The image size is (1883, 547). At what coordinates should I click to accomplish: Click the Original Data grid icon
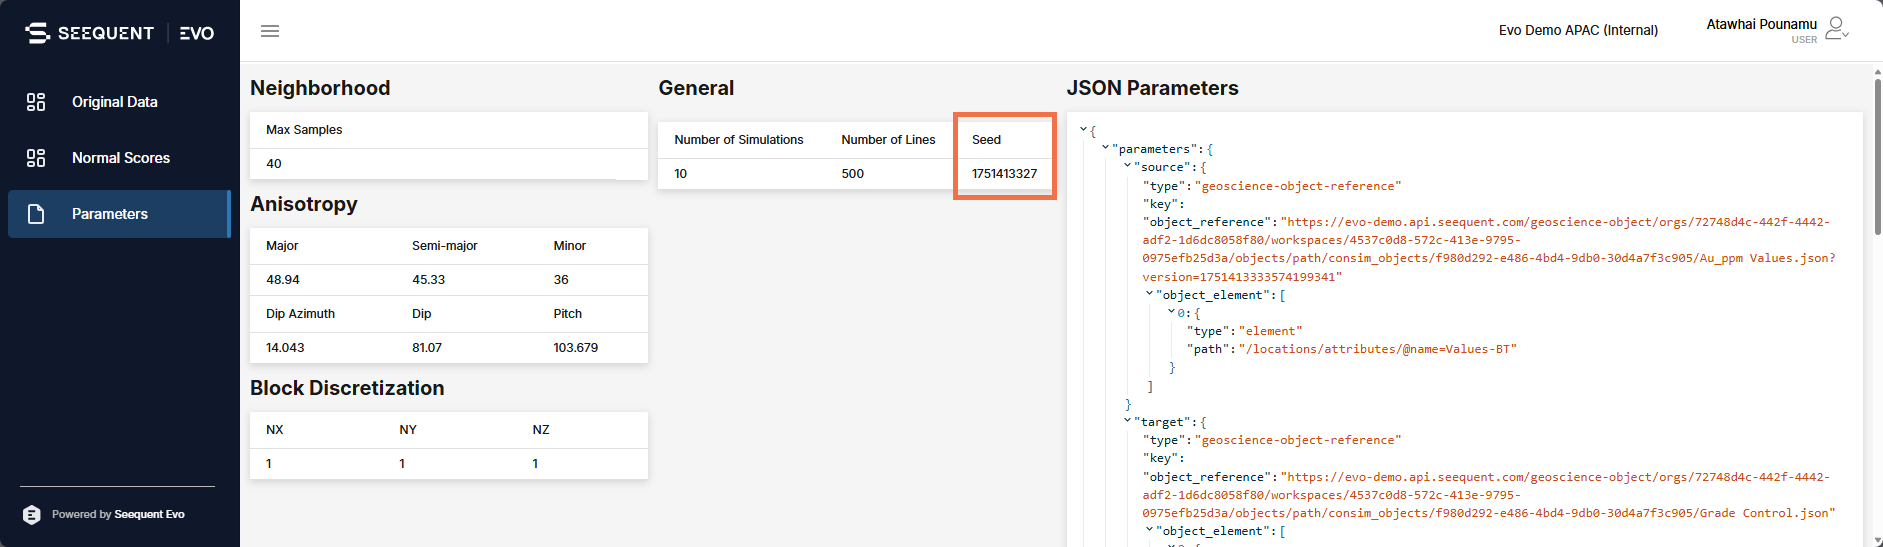pyautogui.click(x=36, y=102)
